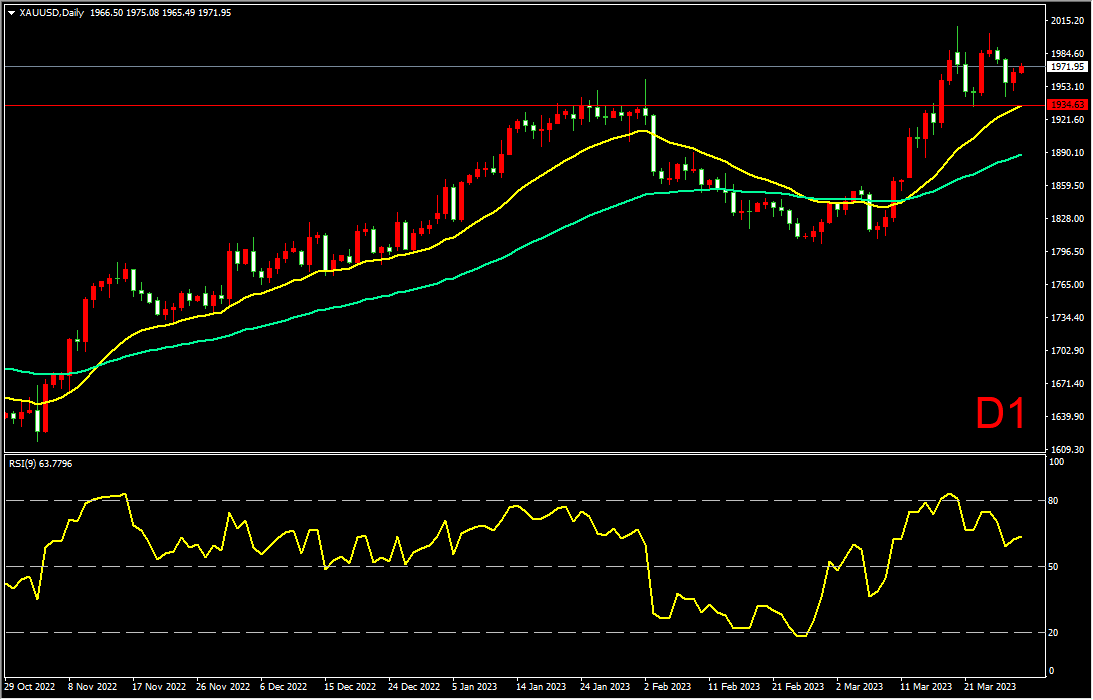Click the 80 level on the RSI scale

(1053, 501)
